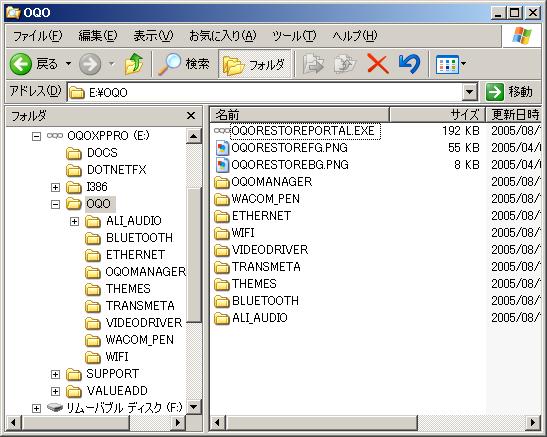Select WACOM_PEN folder in the tree pane

(x=129, y=340)
